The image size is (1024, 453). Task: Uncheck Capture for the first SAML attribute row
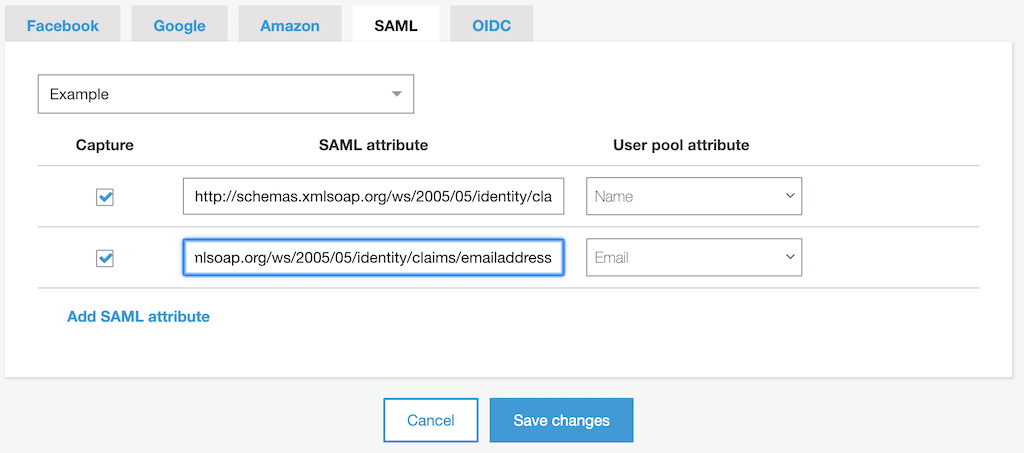click(x=104, y=196)
